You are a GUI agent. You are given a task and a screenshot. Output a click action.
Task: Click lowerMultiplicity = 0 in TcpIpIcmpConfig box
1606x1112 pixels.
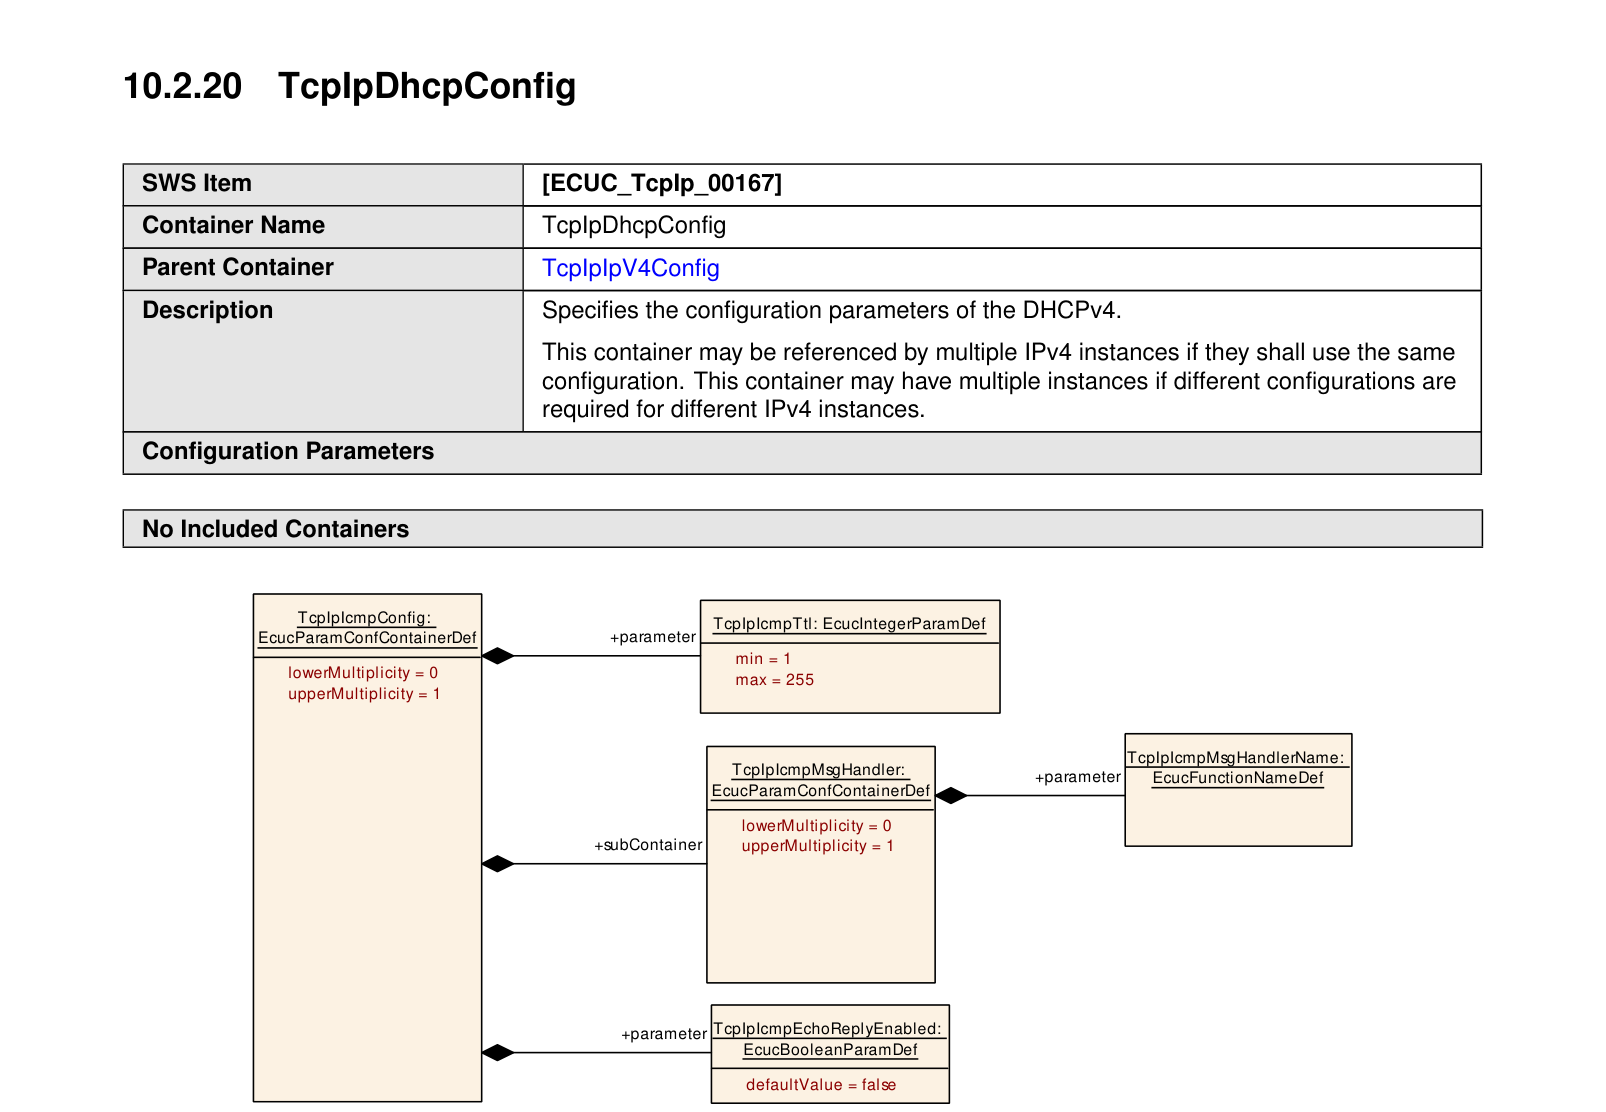point(363,673)
